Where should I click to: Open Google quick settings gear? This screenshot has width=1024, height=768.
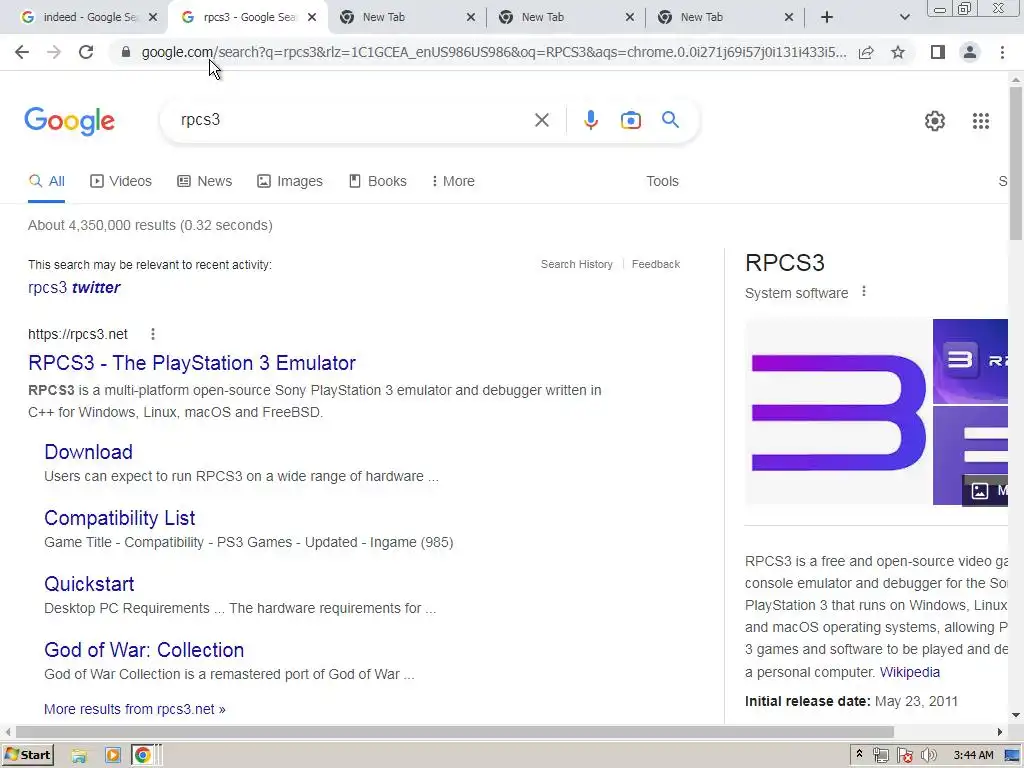point(935,121)
